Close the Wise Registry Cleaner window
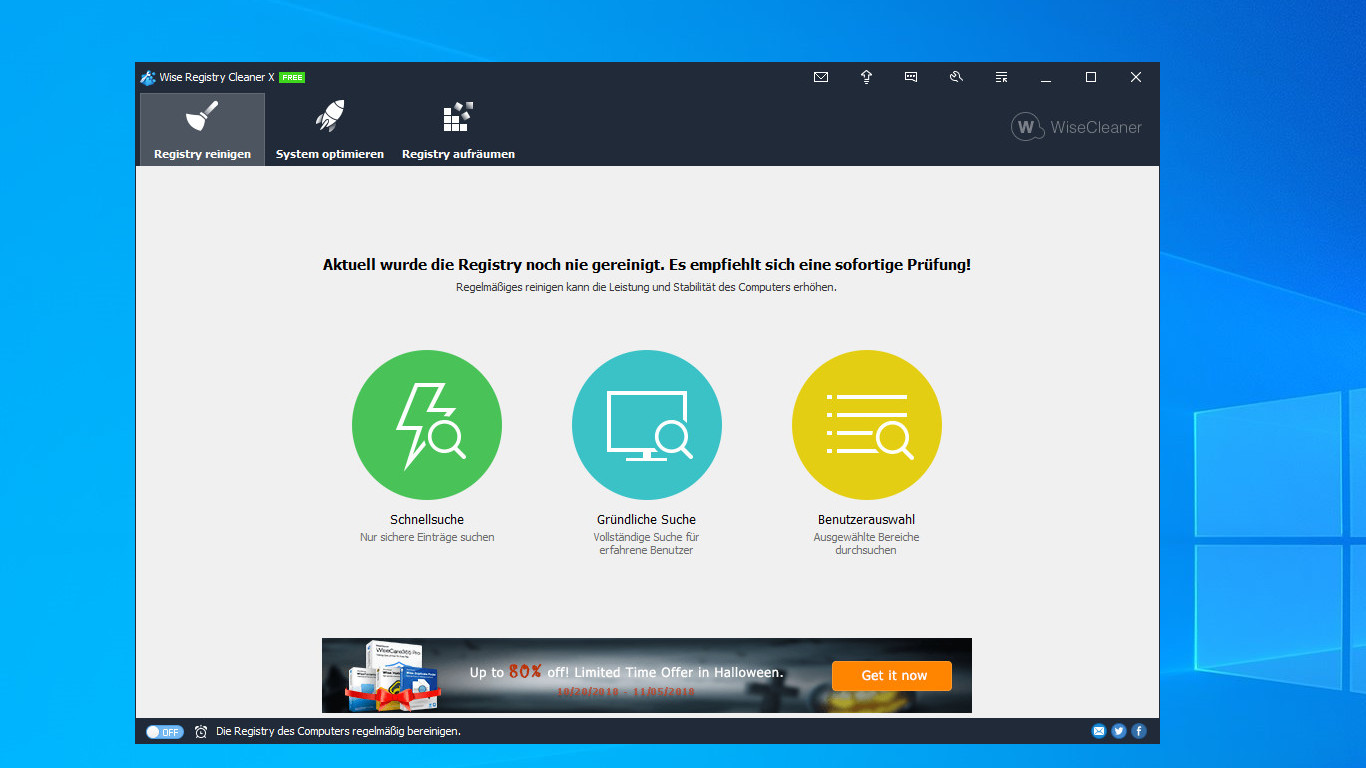 1136,77
